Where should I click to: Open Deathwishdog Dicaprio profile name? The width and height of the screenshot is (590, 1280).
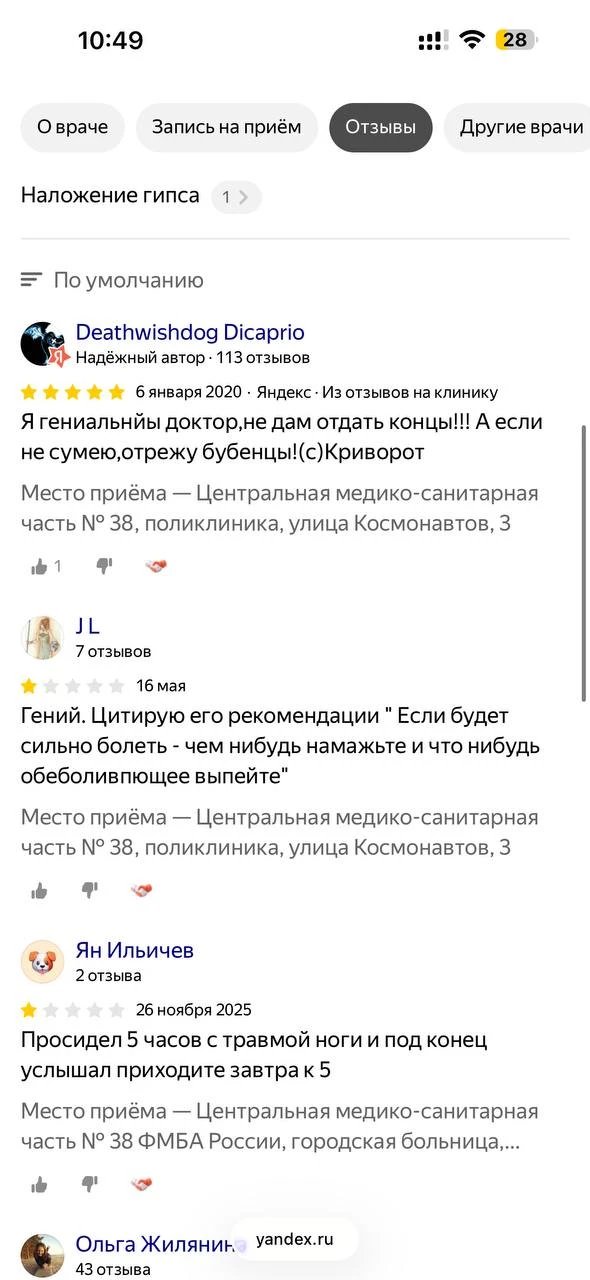click(190, 333)
